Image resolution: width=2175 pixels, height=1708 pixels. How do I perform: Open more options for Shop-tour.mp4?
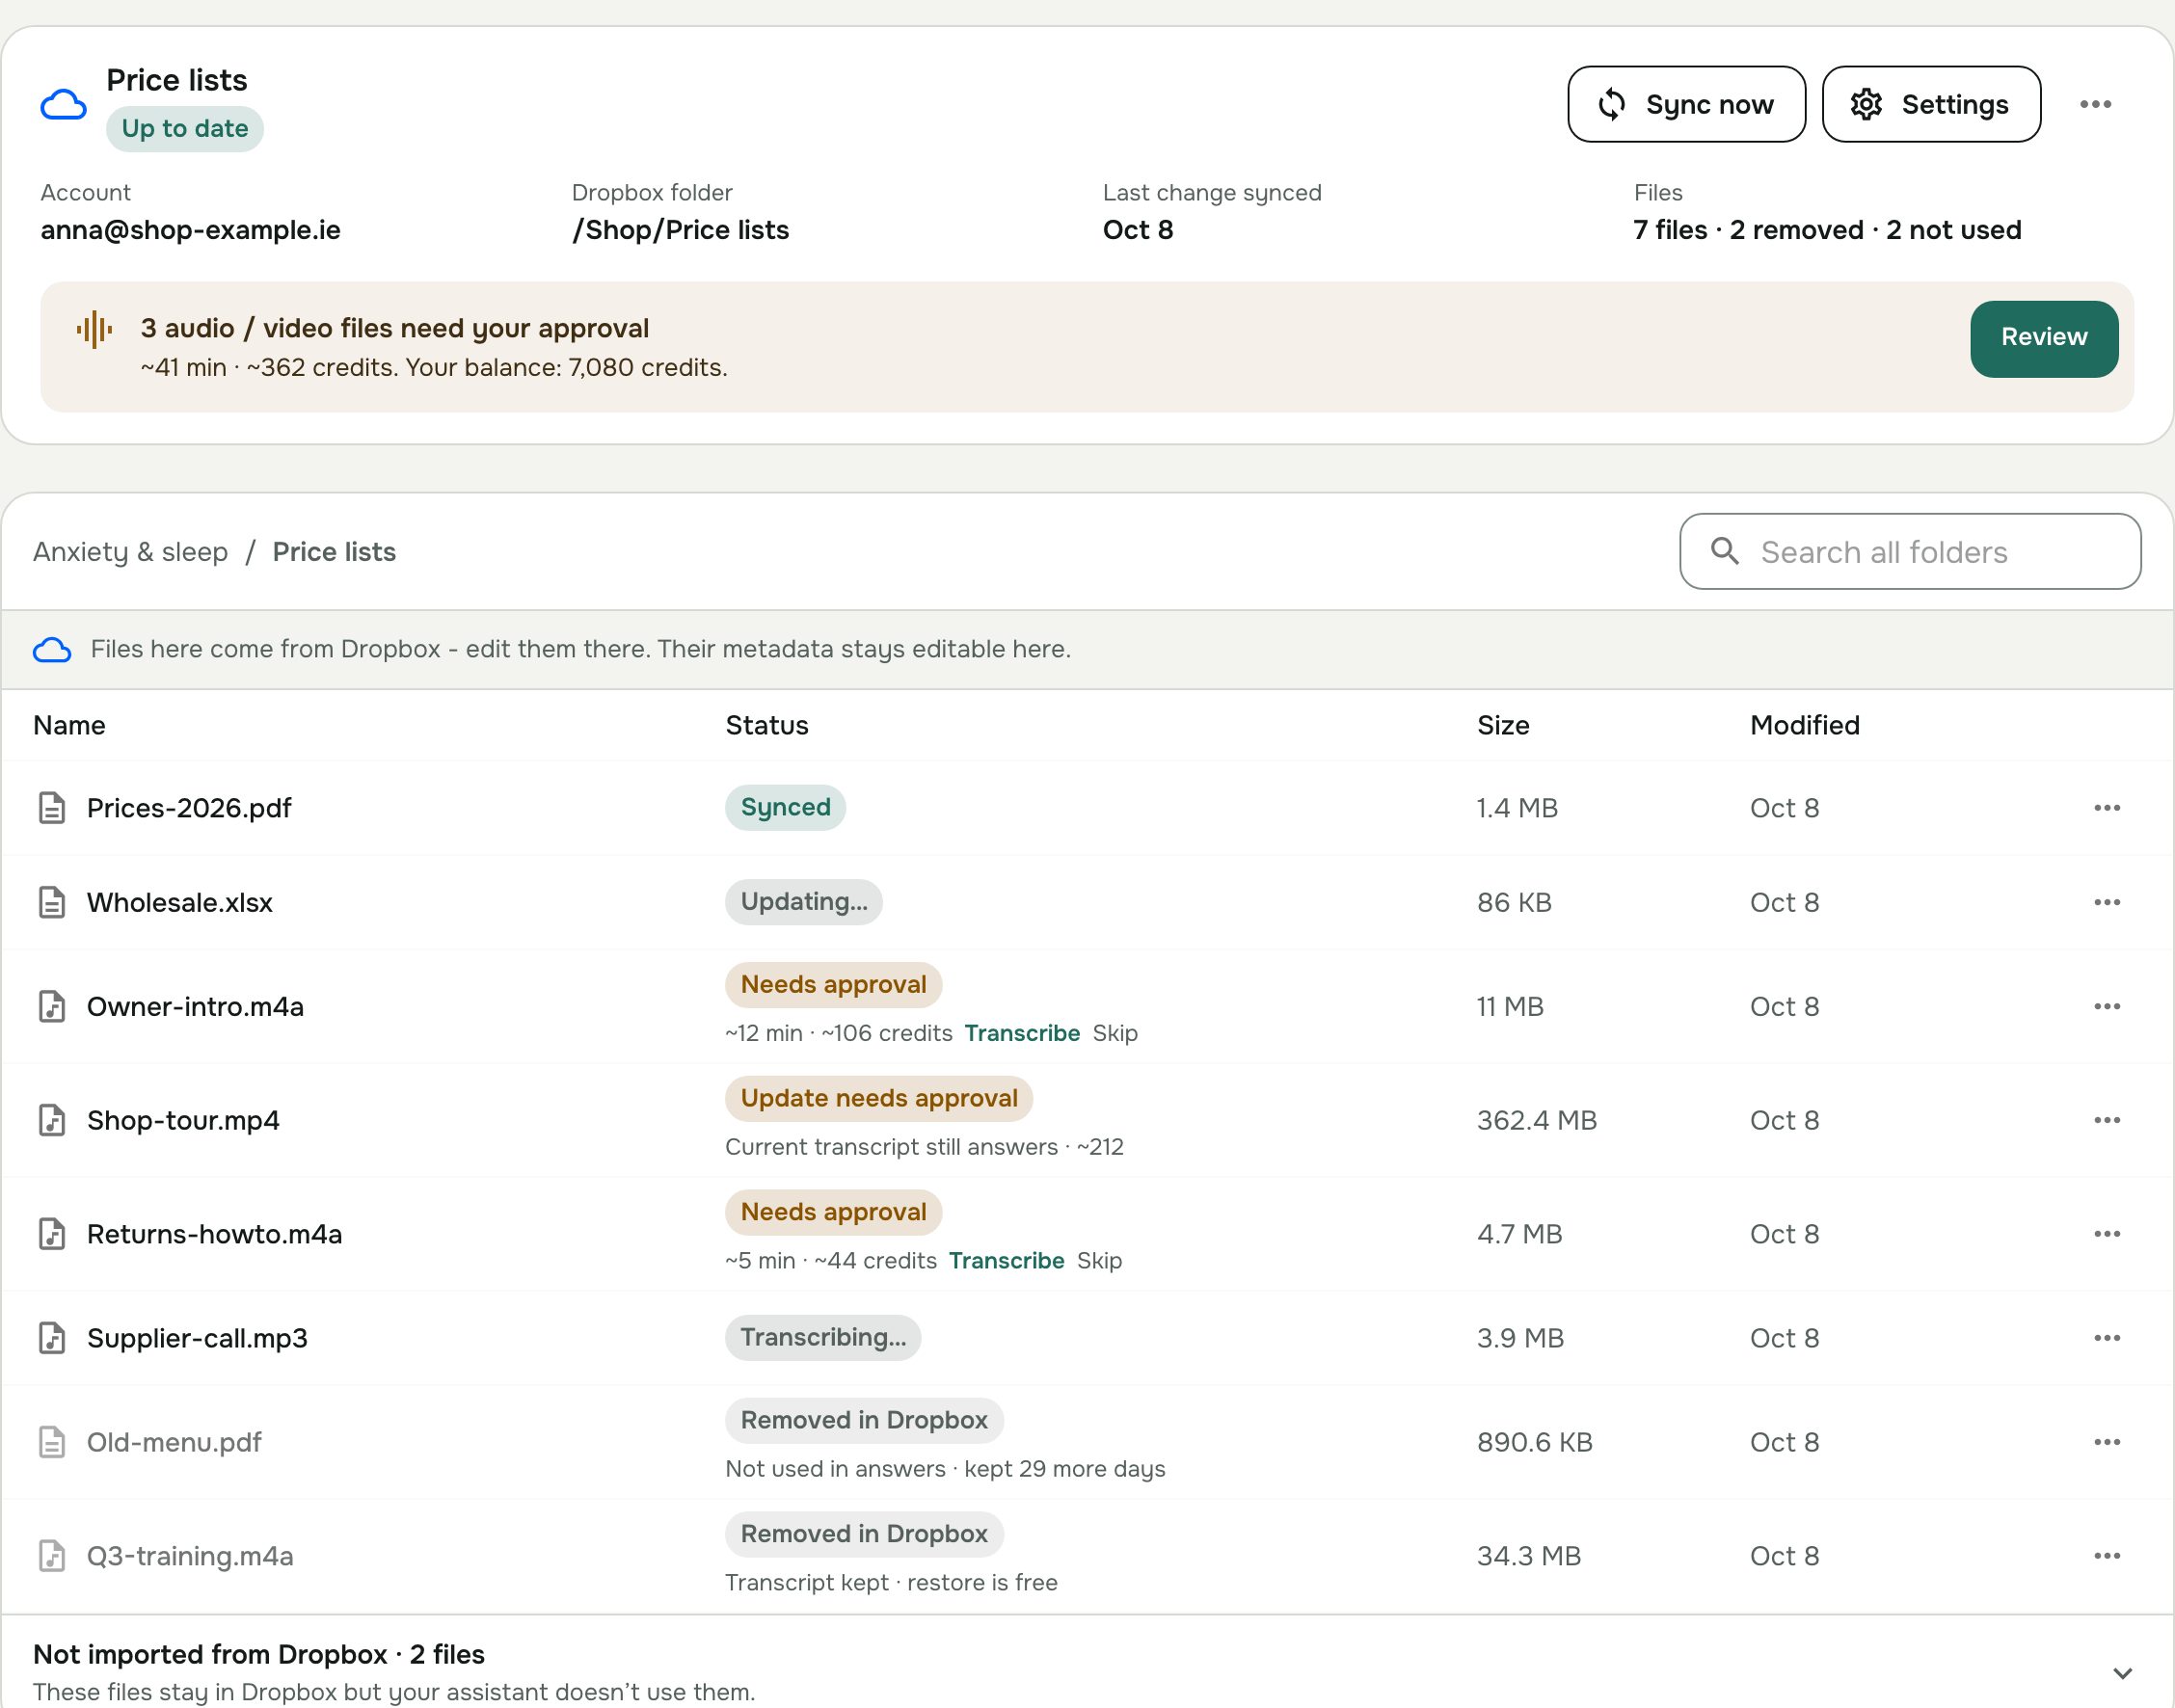[x=2107, y=1120]
